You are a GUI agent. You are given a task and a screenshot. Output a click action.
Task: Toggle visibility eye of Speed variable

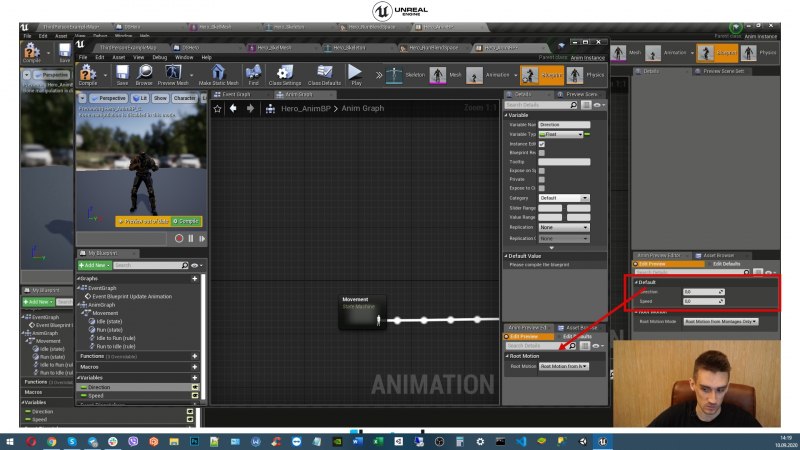(x=195, y=396)
